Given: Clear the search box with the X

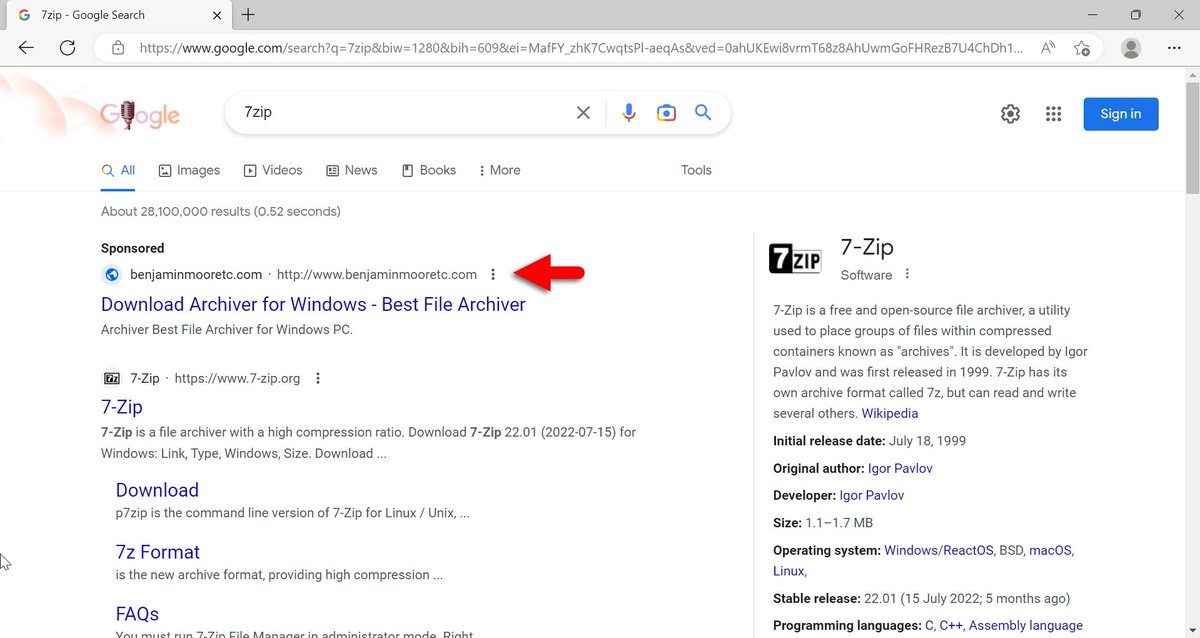Looking at the screenshot, I should coord(583,113).
